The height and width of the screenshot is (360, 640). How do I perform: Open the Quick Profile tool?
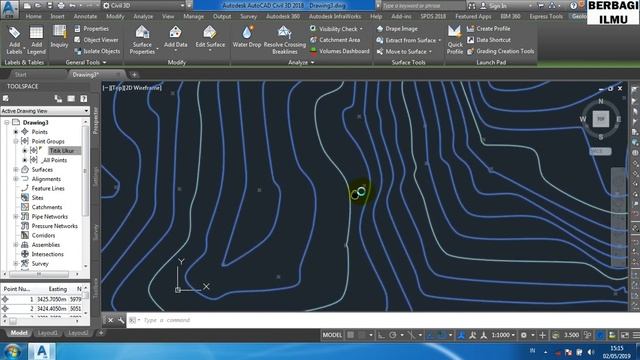[x=455, y=40]
